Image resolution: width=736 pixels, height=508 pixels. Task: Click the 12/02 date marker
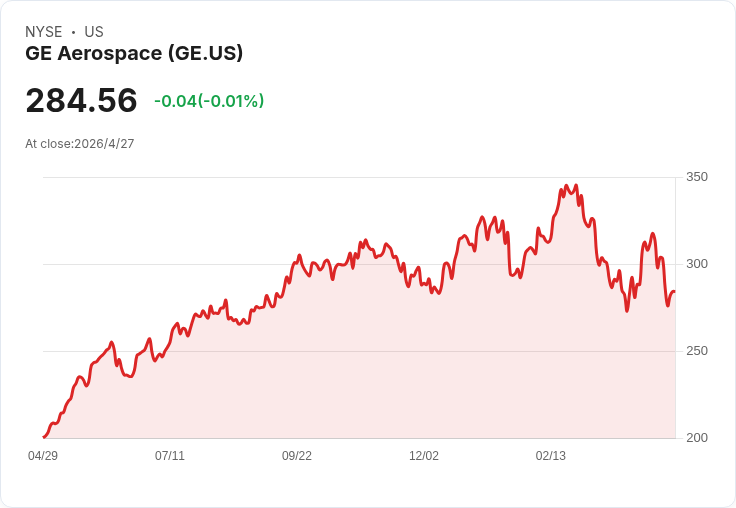424,456
